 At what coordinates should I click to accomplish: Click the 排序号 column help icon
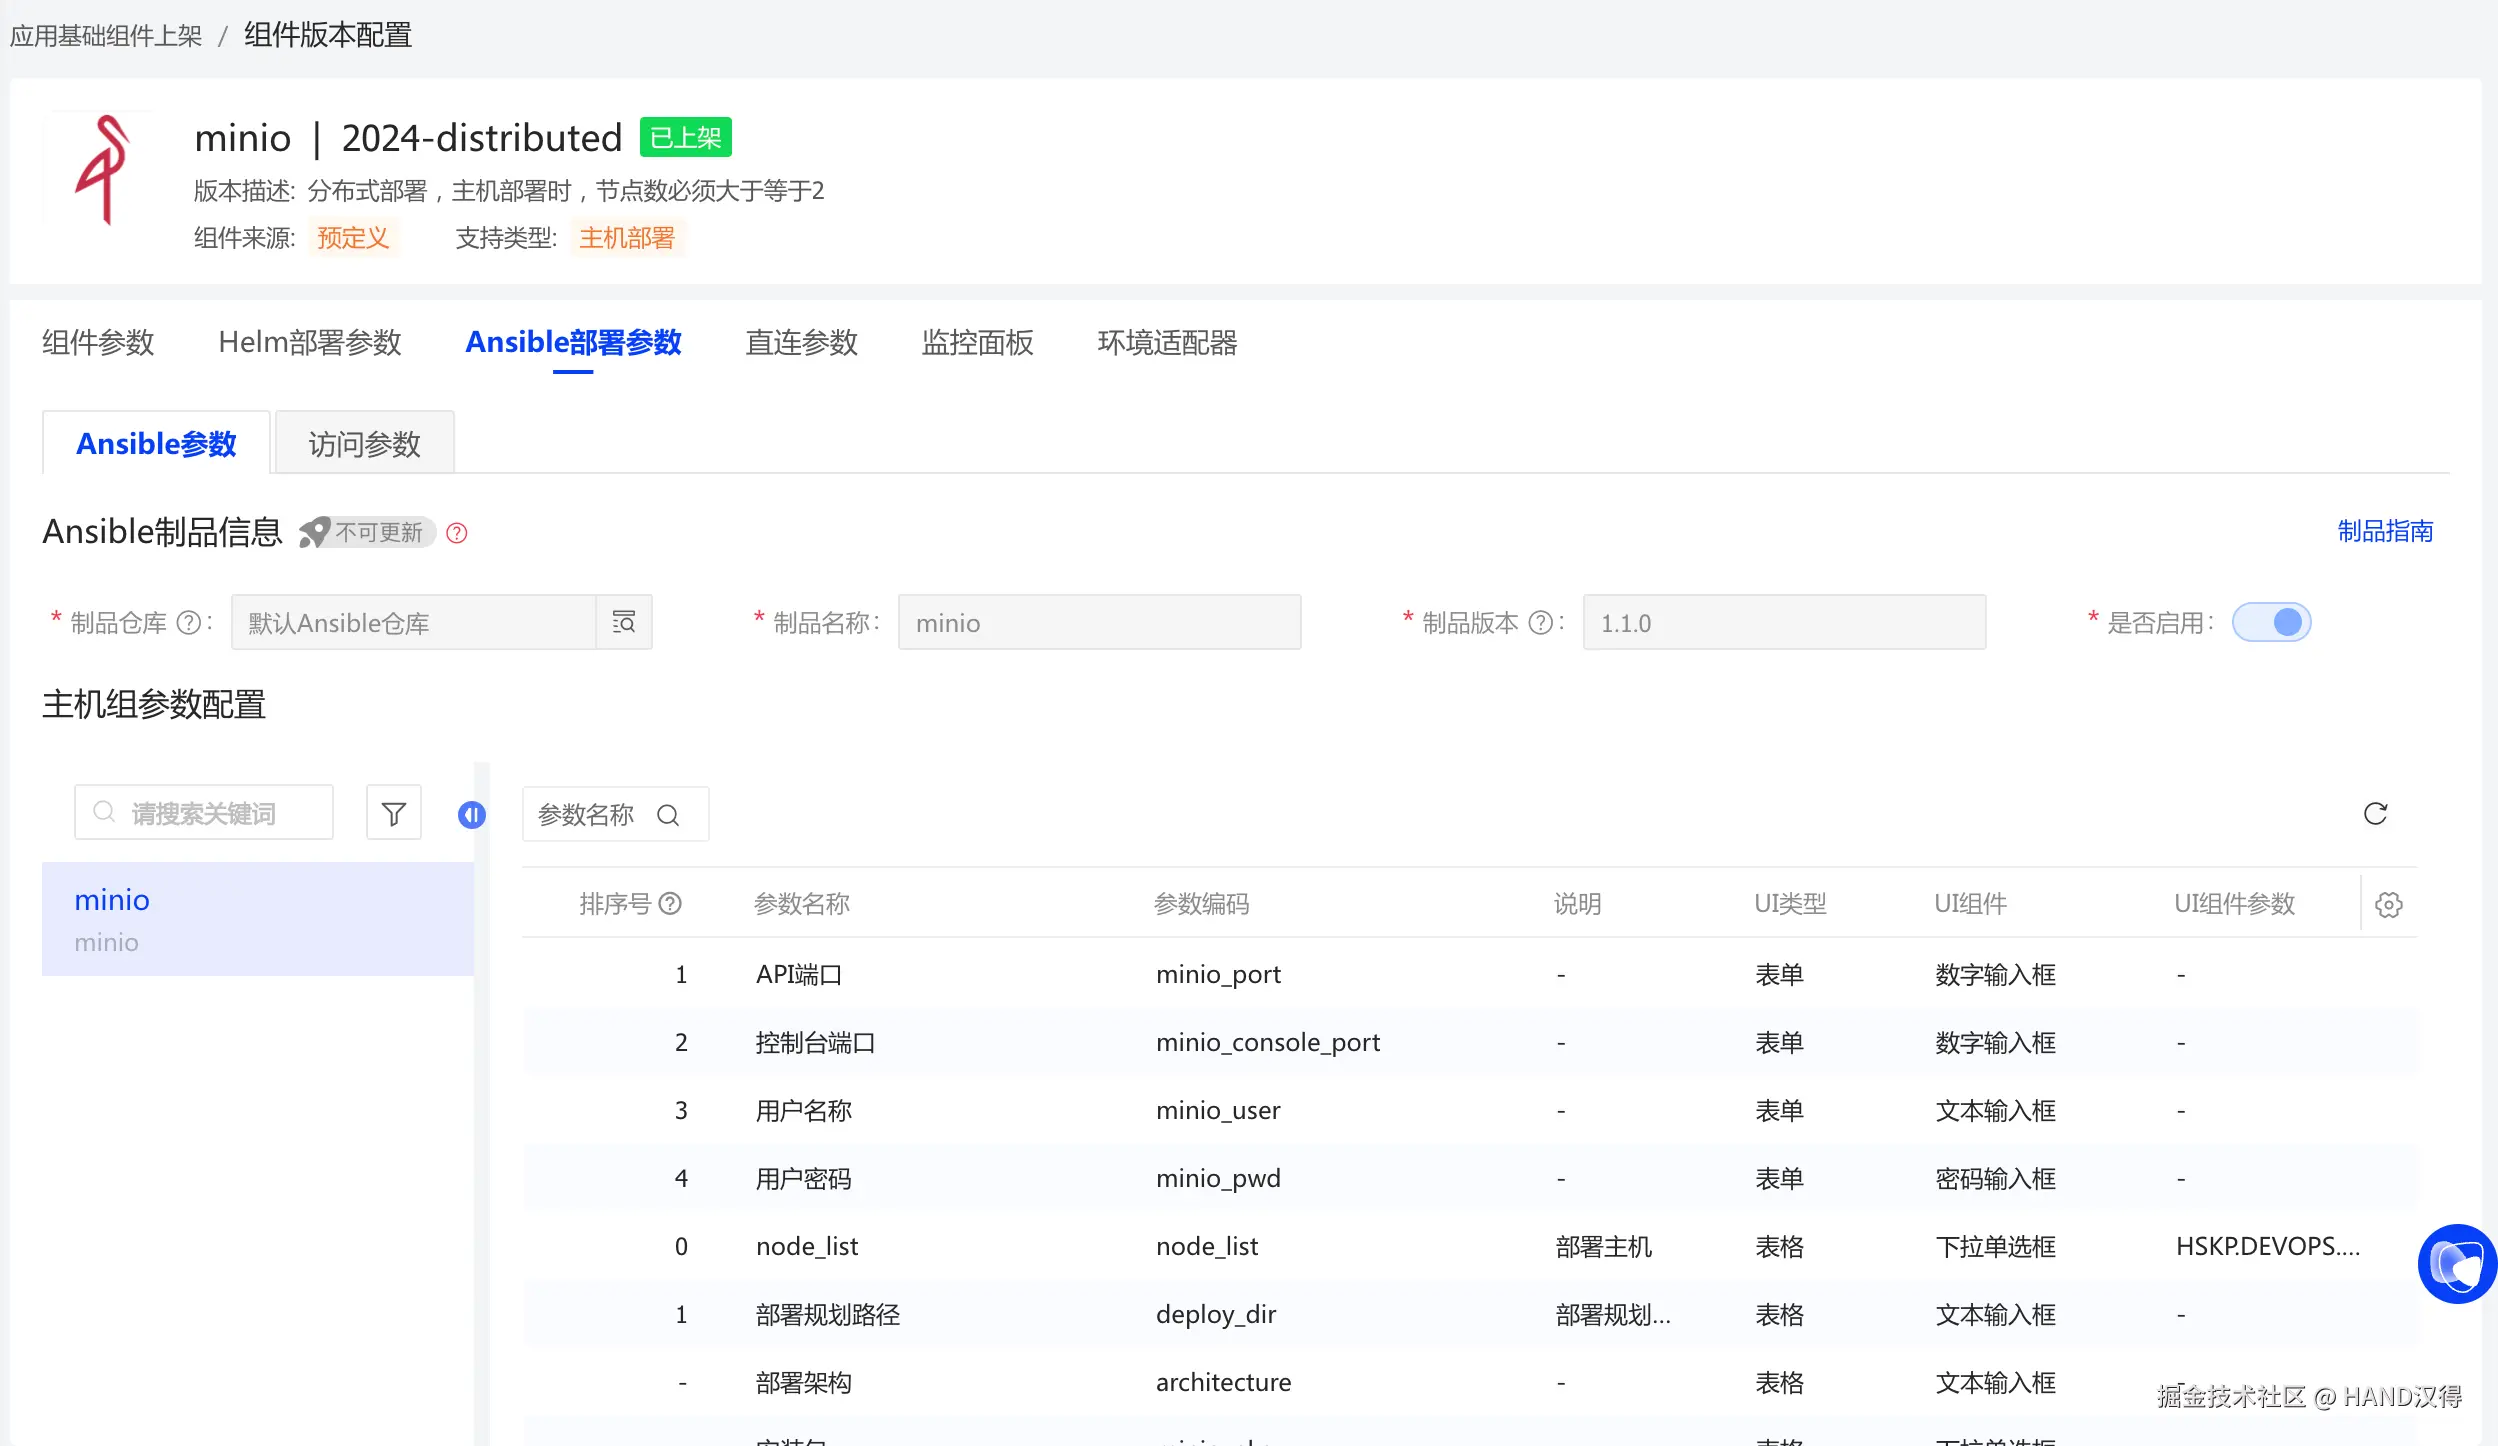tap(671, 904)
